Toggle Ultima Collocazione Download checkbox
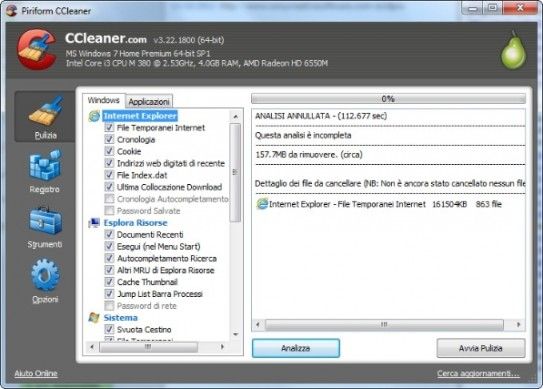This screenshot has height=389, width=543. click(109, 187)
